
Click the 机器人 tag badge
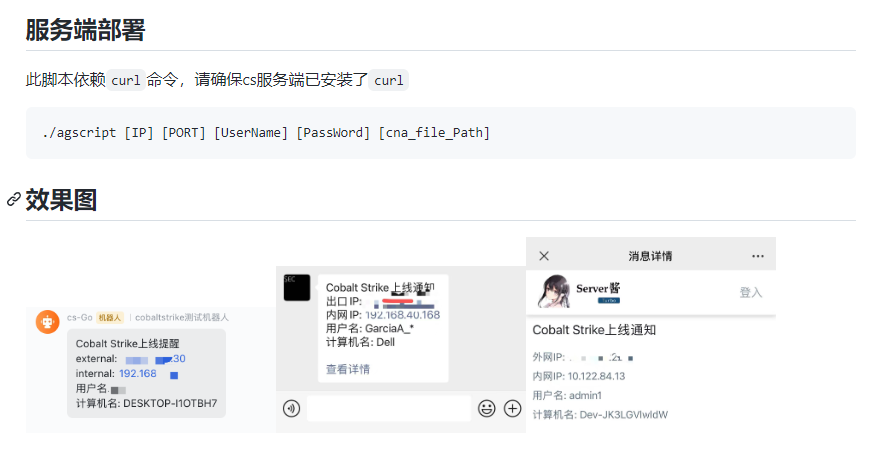tap(110, 317)
